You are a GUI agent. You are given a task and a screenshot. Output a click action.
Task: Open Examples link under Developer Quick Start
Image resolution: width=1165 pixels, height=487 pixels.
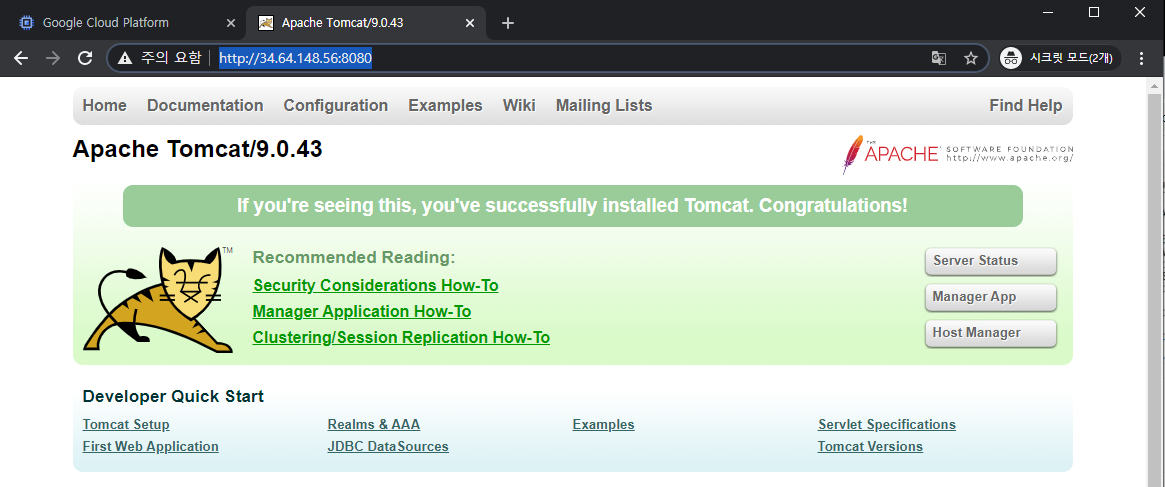pos(603,425)
